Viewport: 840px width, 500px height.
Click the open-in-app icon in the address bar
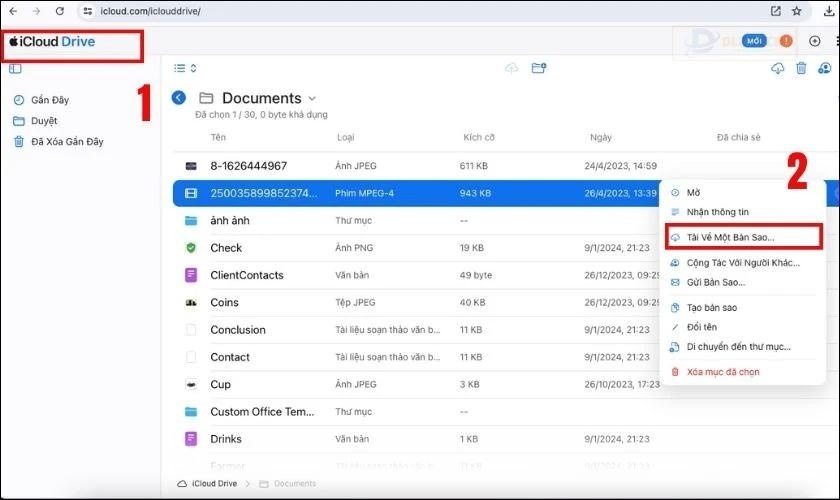(776, 11)
